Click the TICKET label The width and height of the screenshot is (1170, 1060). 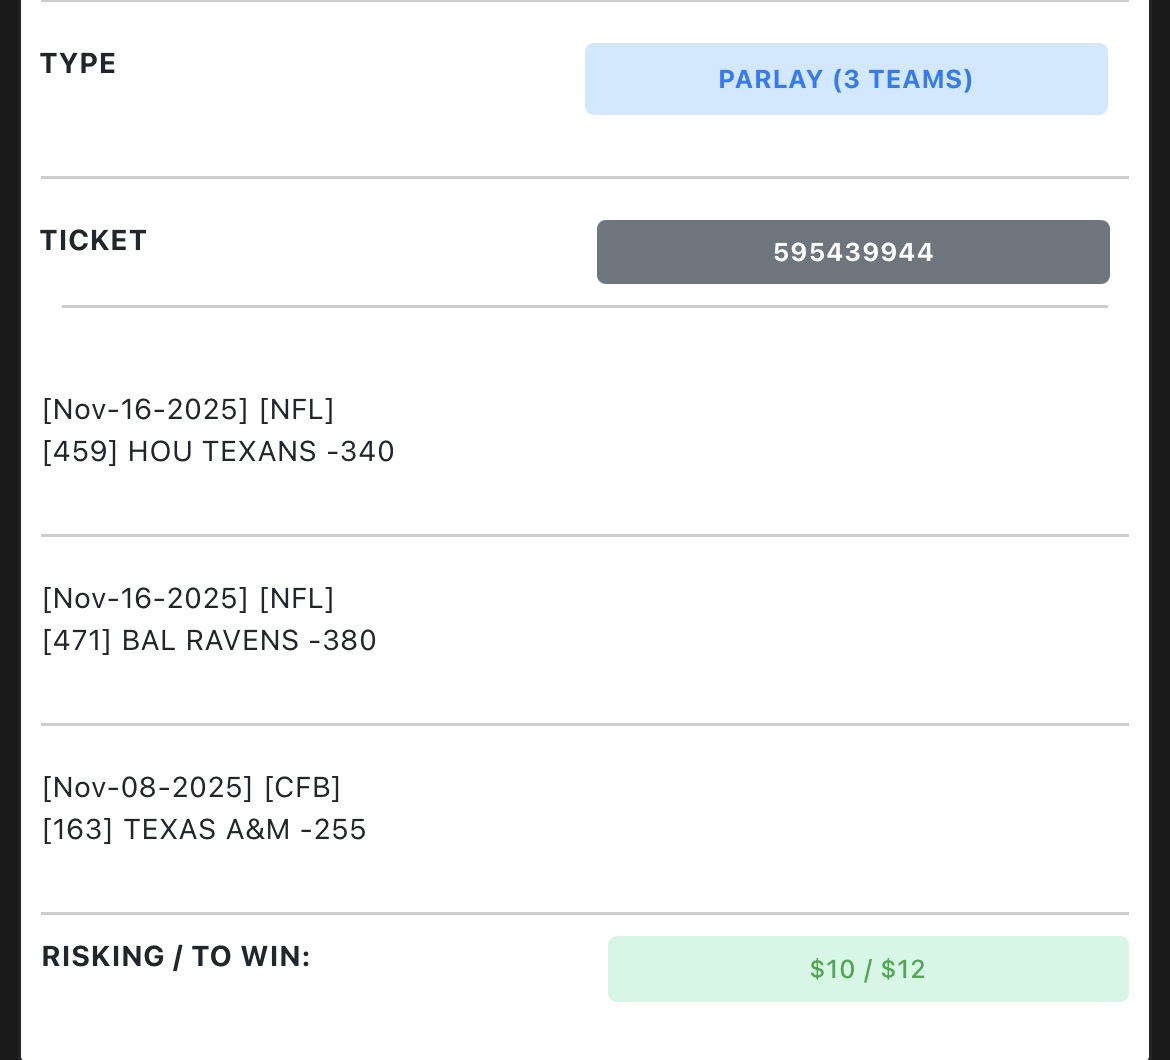tap(93, 241)
